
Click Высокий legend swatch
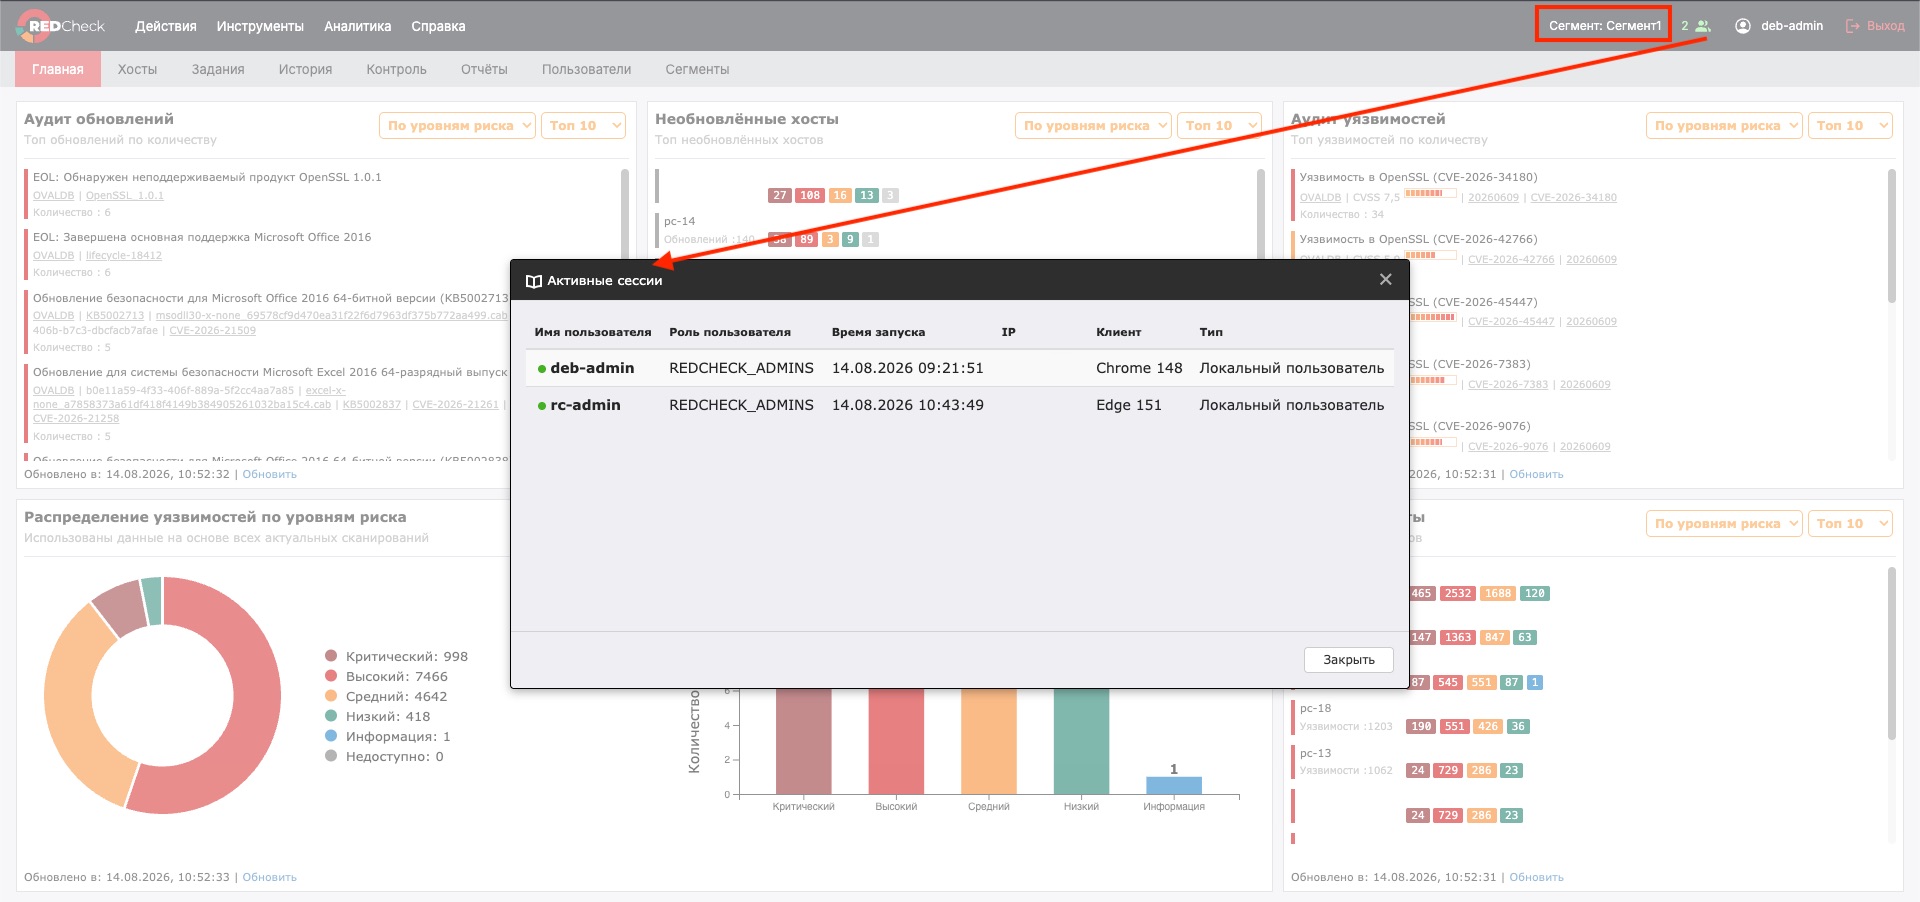pos(331,676)
